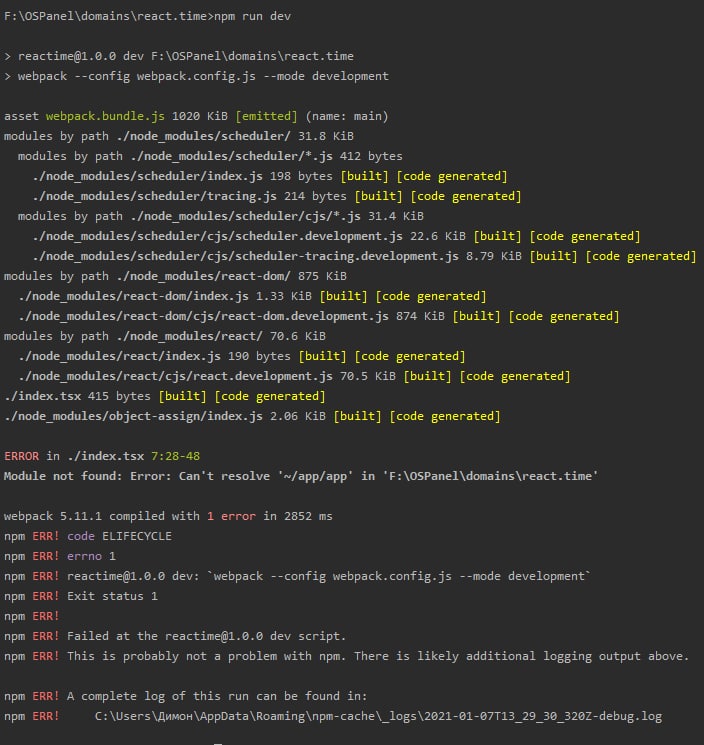
Task: Select the 'ELIFECYCLE' error code
Action: (x=137, y=536)
